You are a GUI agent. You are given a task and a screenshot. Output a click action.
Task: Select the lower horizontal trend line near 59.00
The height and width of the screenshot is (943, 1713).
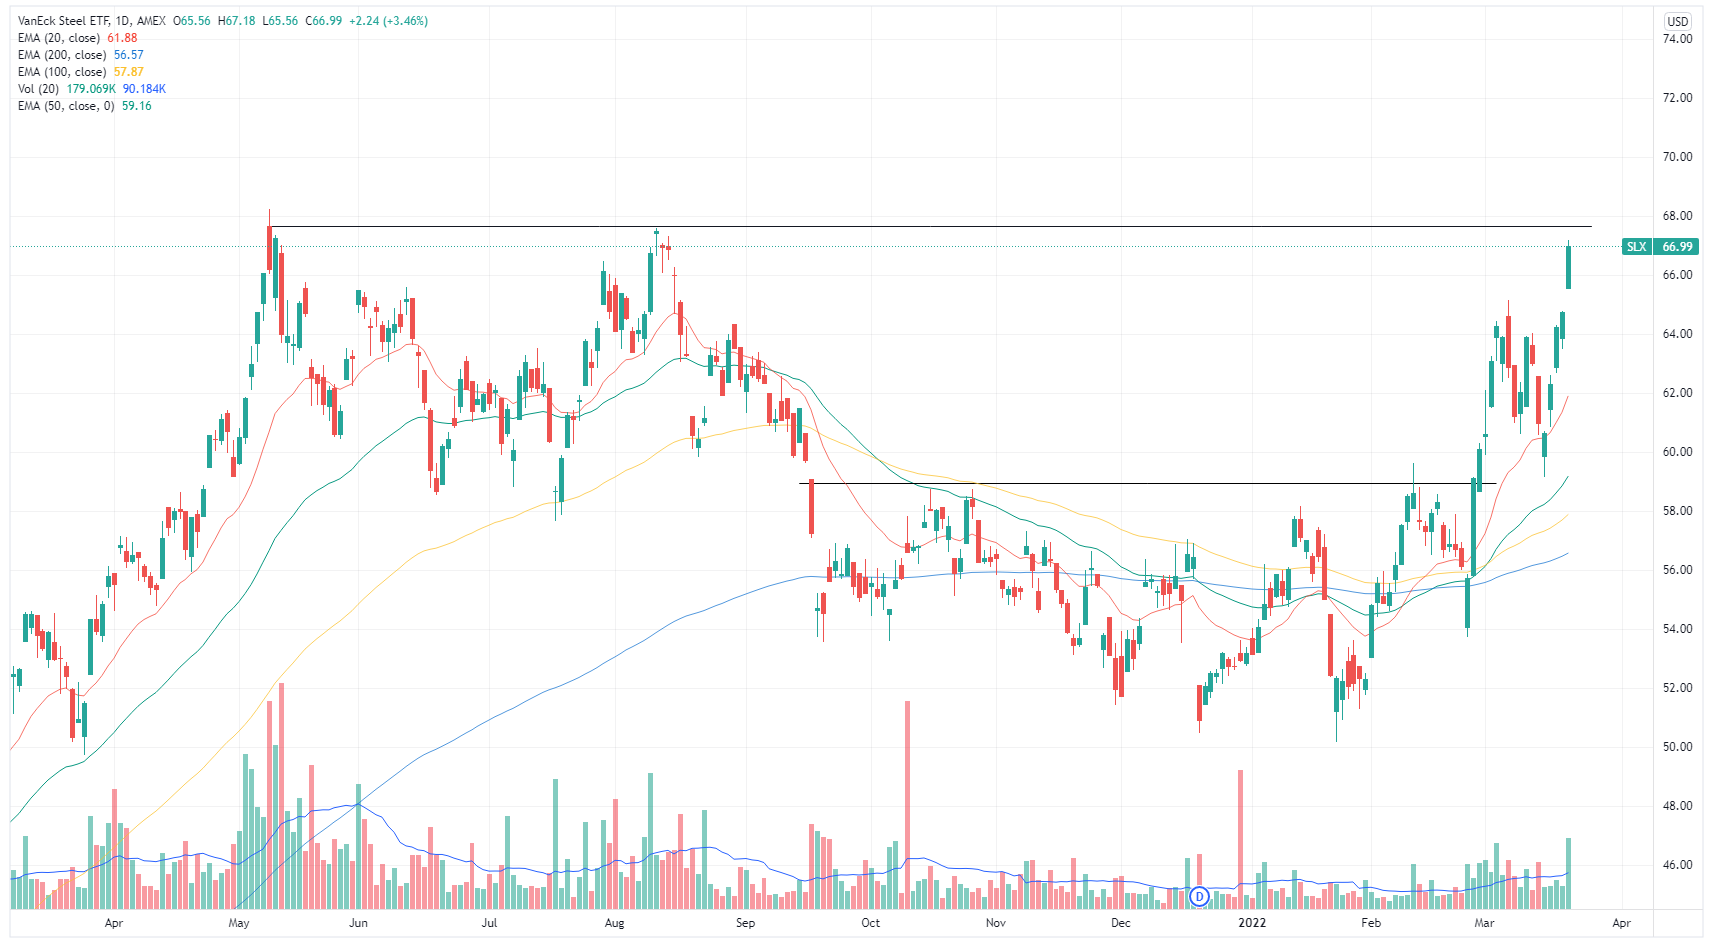click(x=1148, y=484)
